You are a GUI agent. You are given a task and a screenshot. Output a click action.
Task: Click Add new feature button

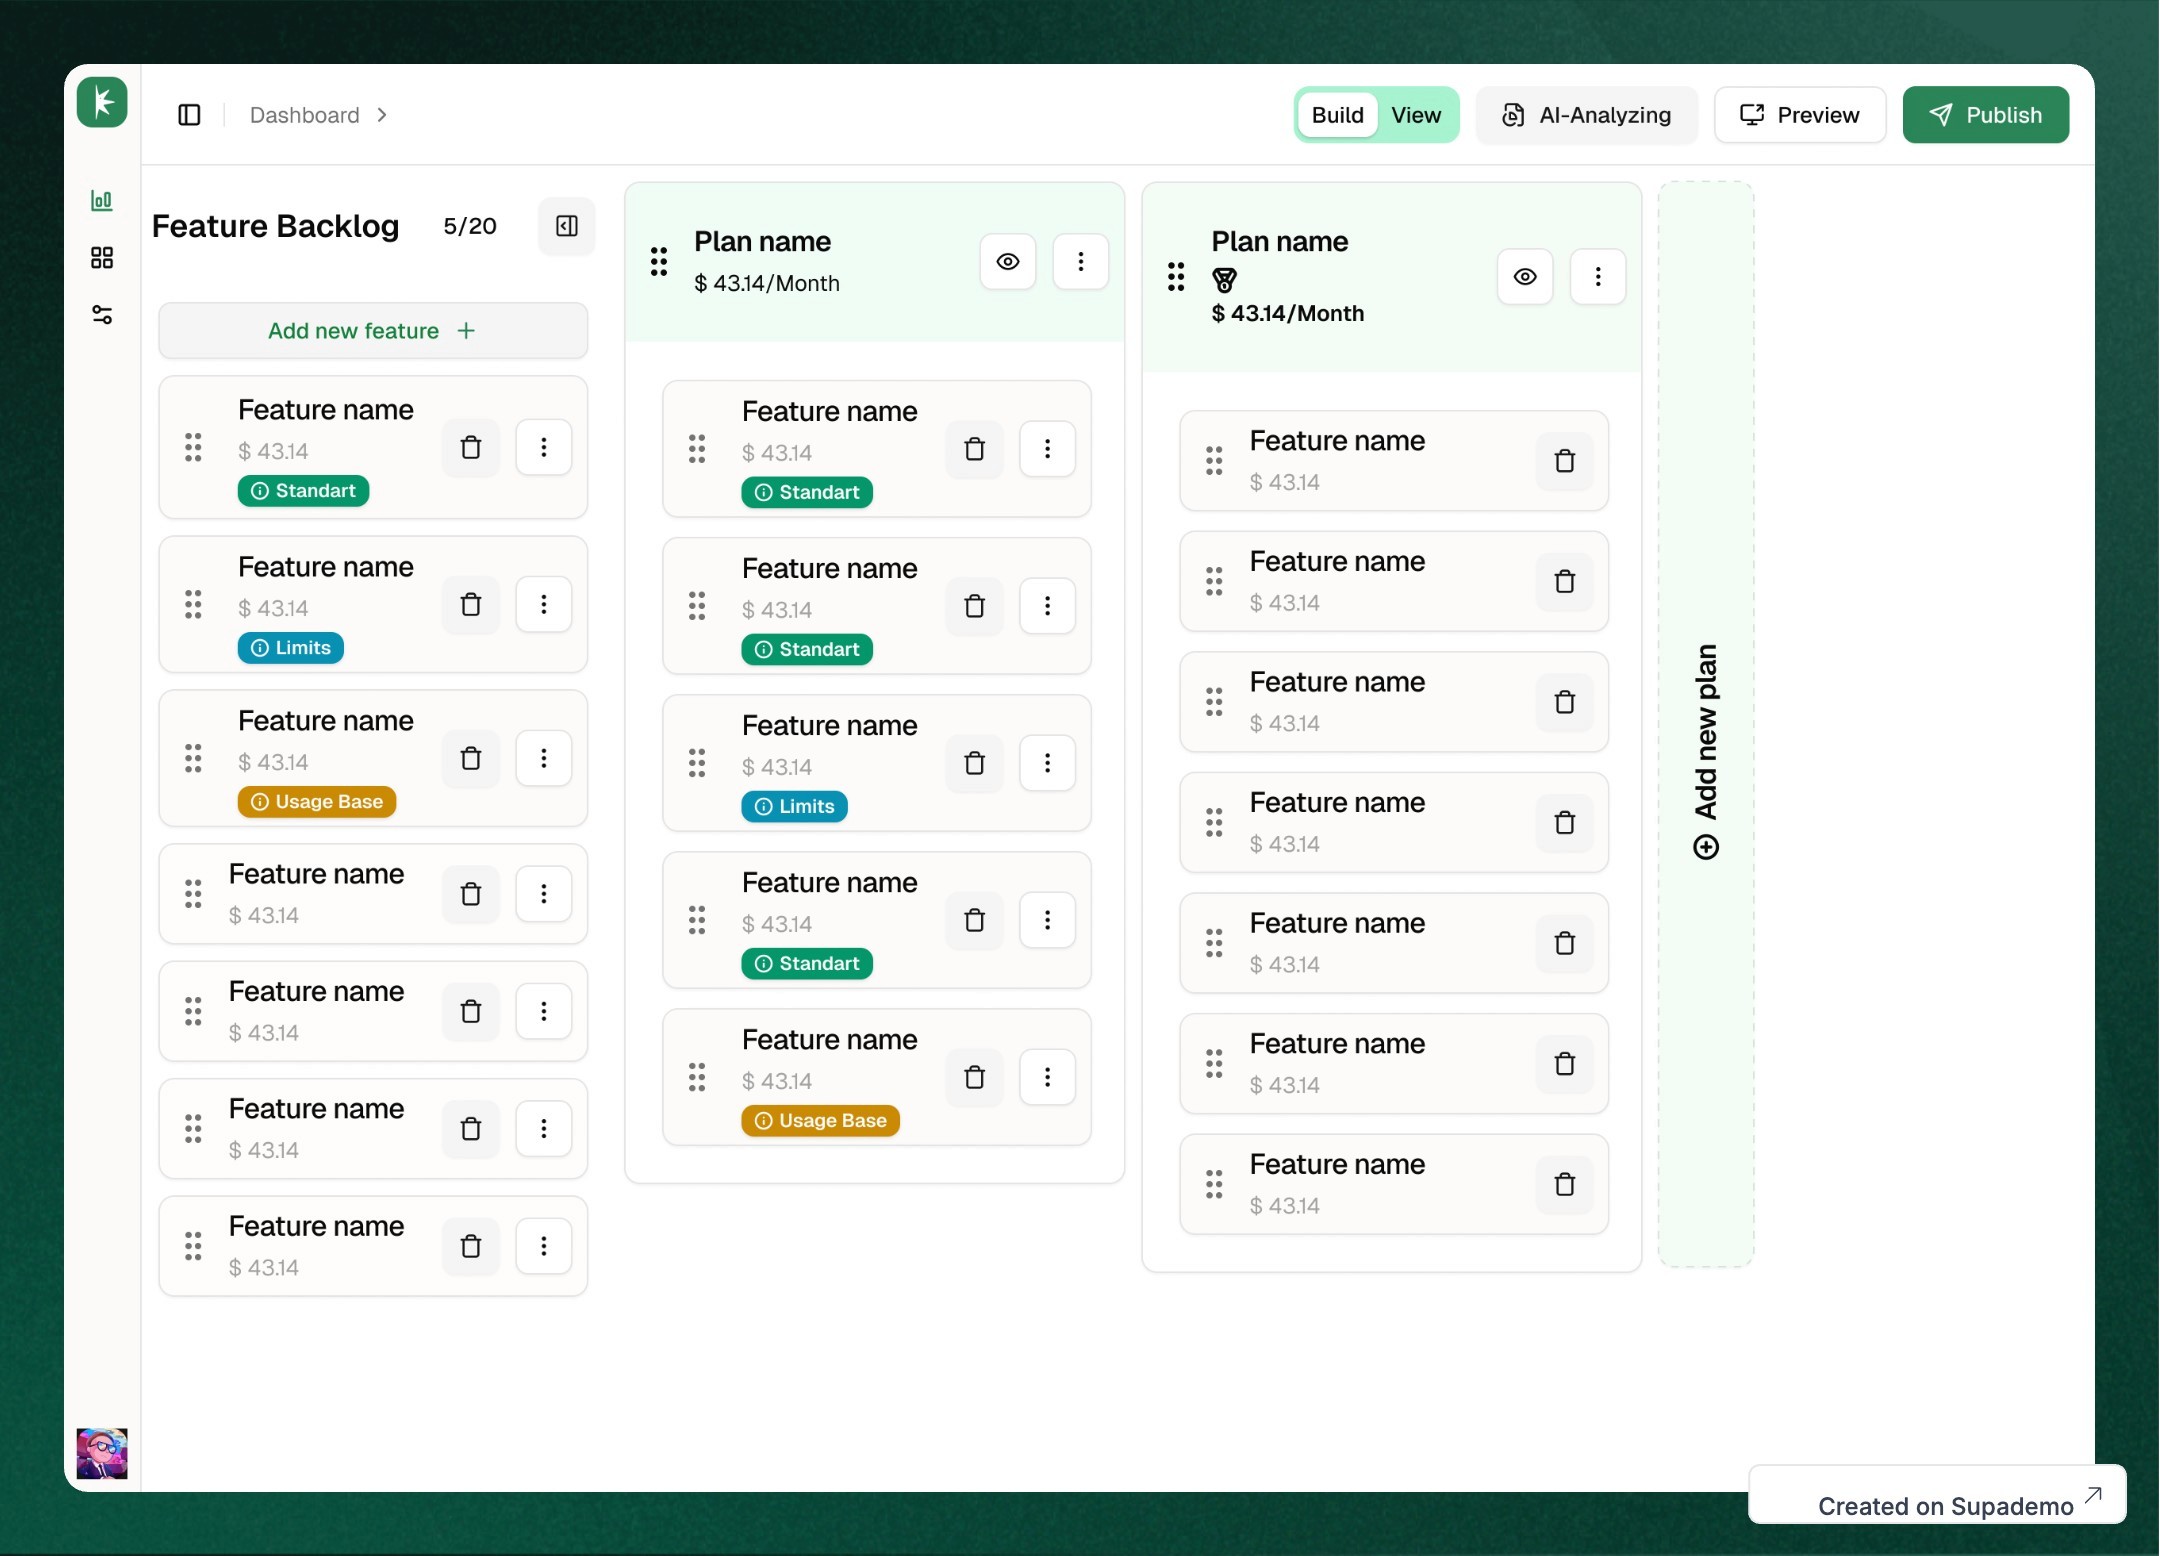pyautogui.click(x=372, y=331)
